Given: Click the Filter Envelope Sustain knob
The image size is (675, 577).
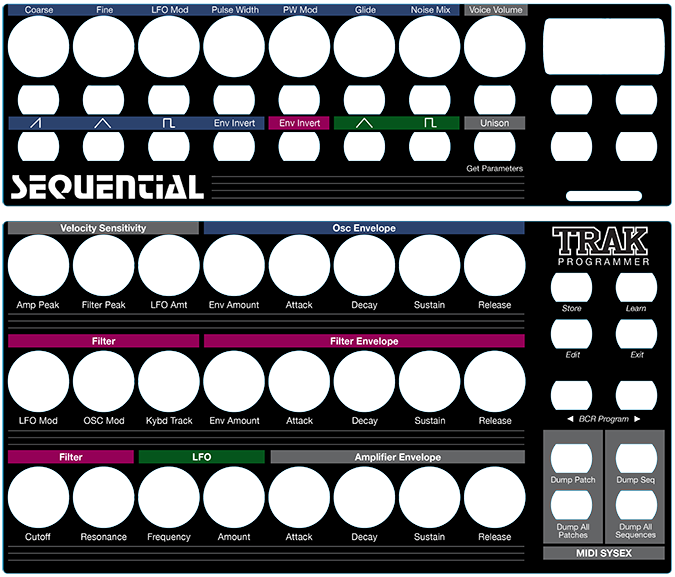Looking at the screenshot, I should coord(430,382).
